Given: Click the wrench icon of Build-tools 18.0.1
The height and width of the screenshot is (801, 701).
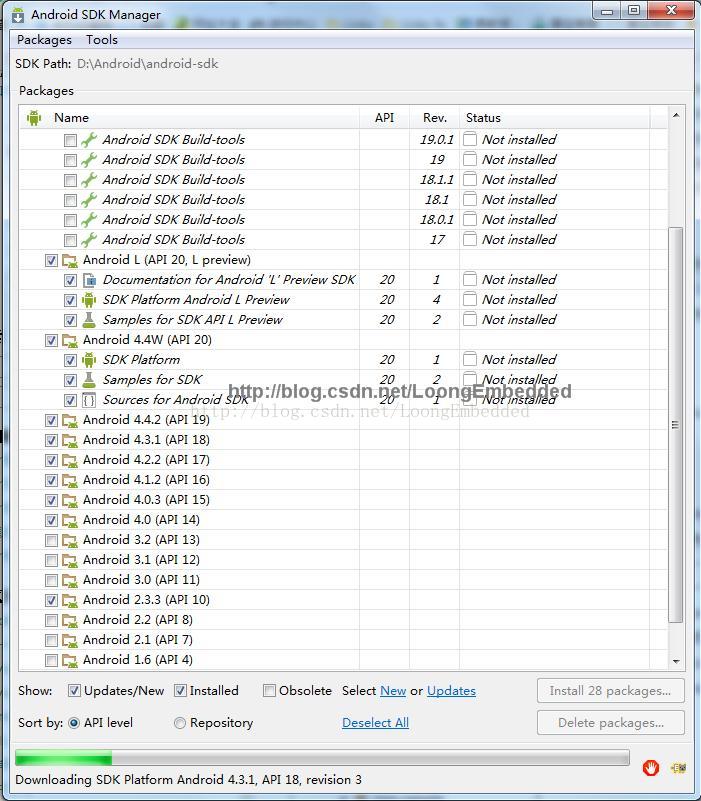Looking at the screenshot, I should coord(89,220).
